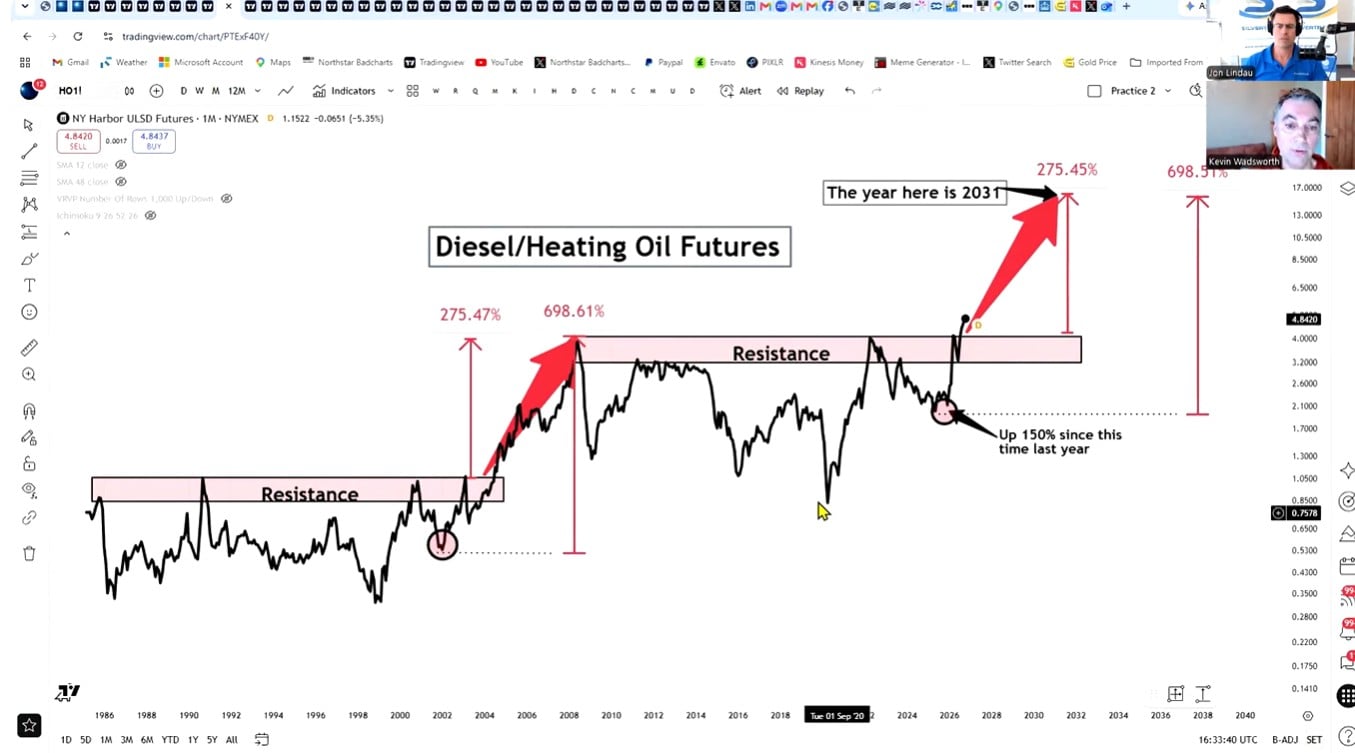Show the SMA 12 close indicator
Image resolution: width=1355 pixels, height=753 pixels.
[121, 164]
